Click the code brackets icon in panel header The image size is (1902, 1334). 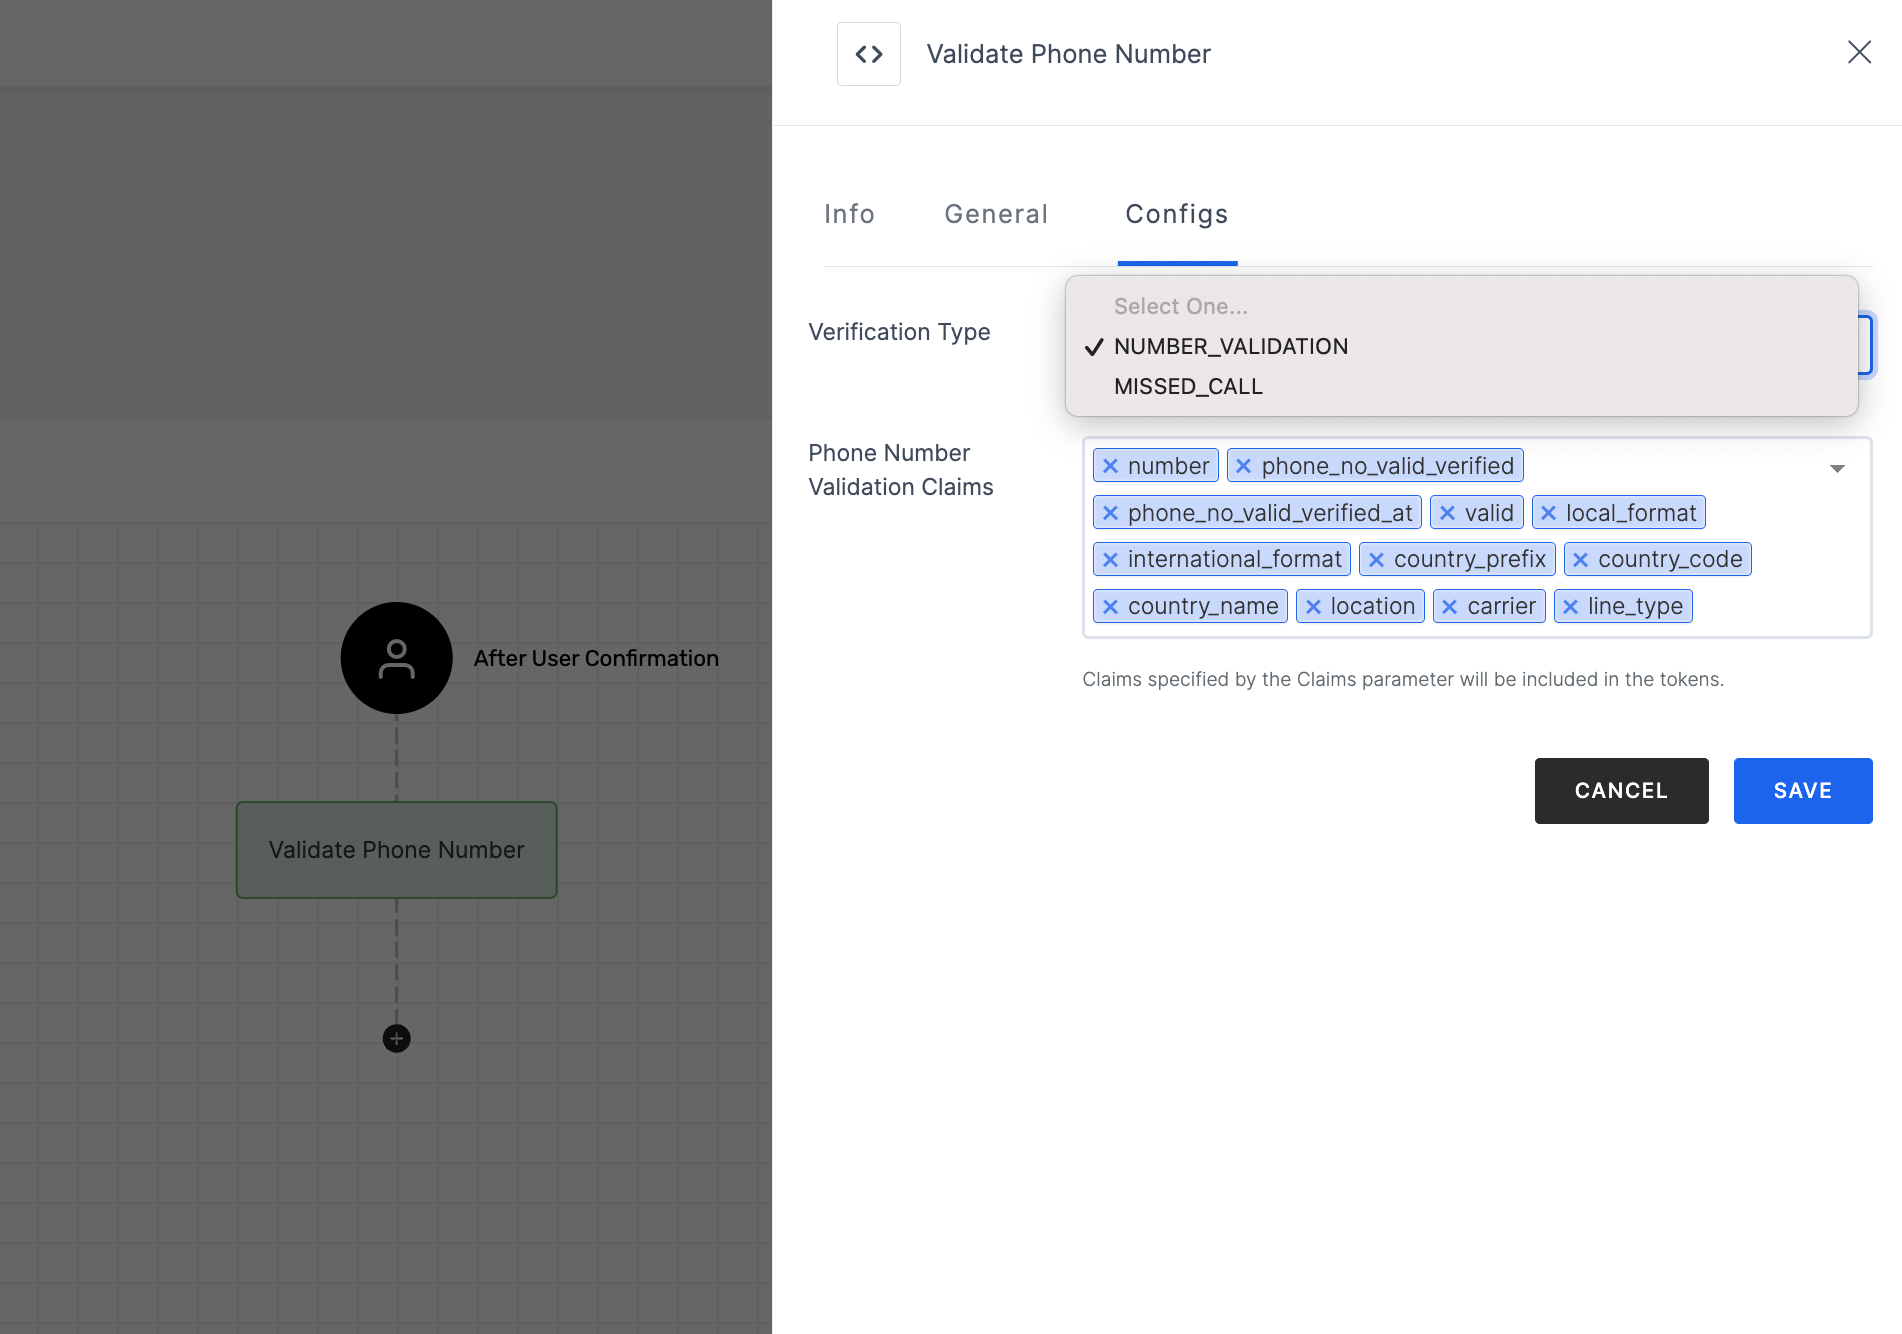868,54
